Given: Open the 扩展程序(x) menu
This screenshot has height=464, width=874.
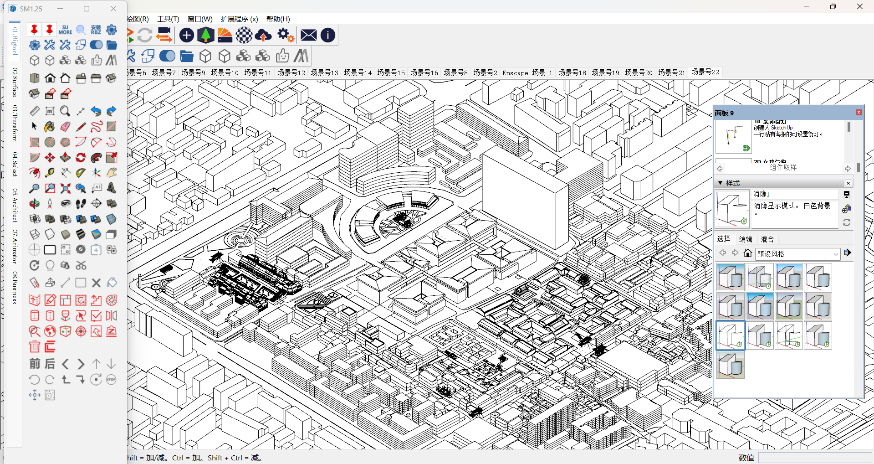Looking at the screenshot, I should coord(239,18).
